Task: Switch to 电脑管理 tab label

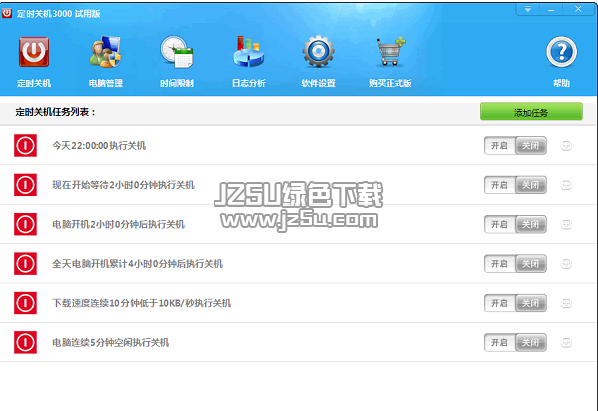Action: click(x=106, y=83)
